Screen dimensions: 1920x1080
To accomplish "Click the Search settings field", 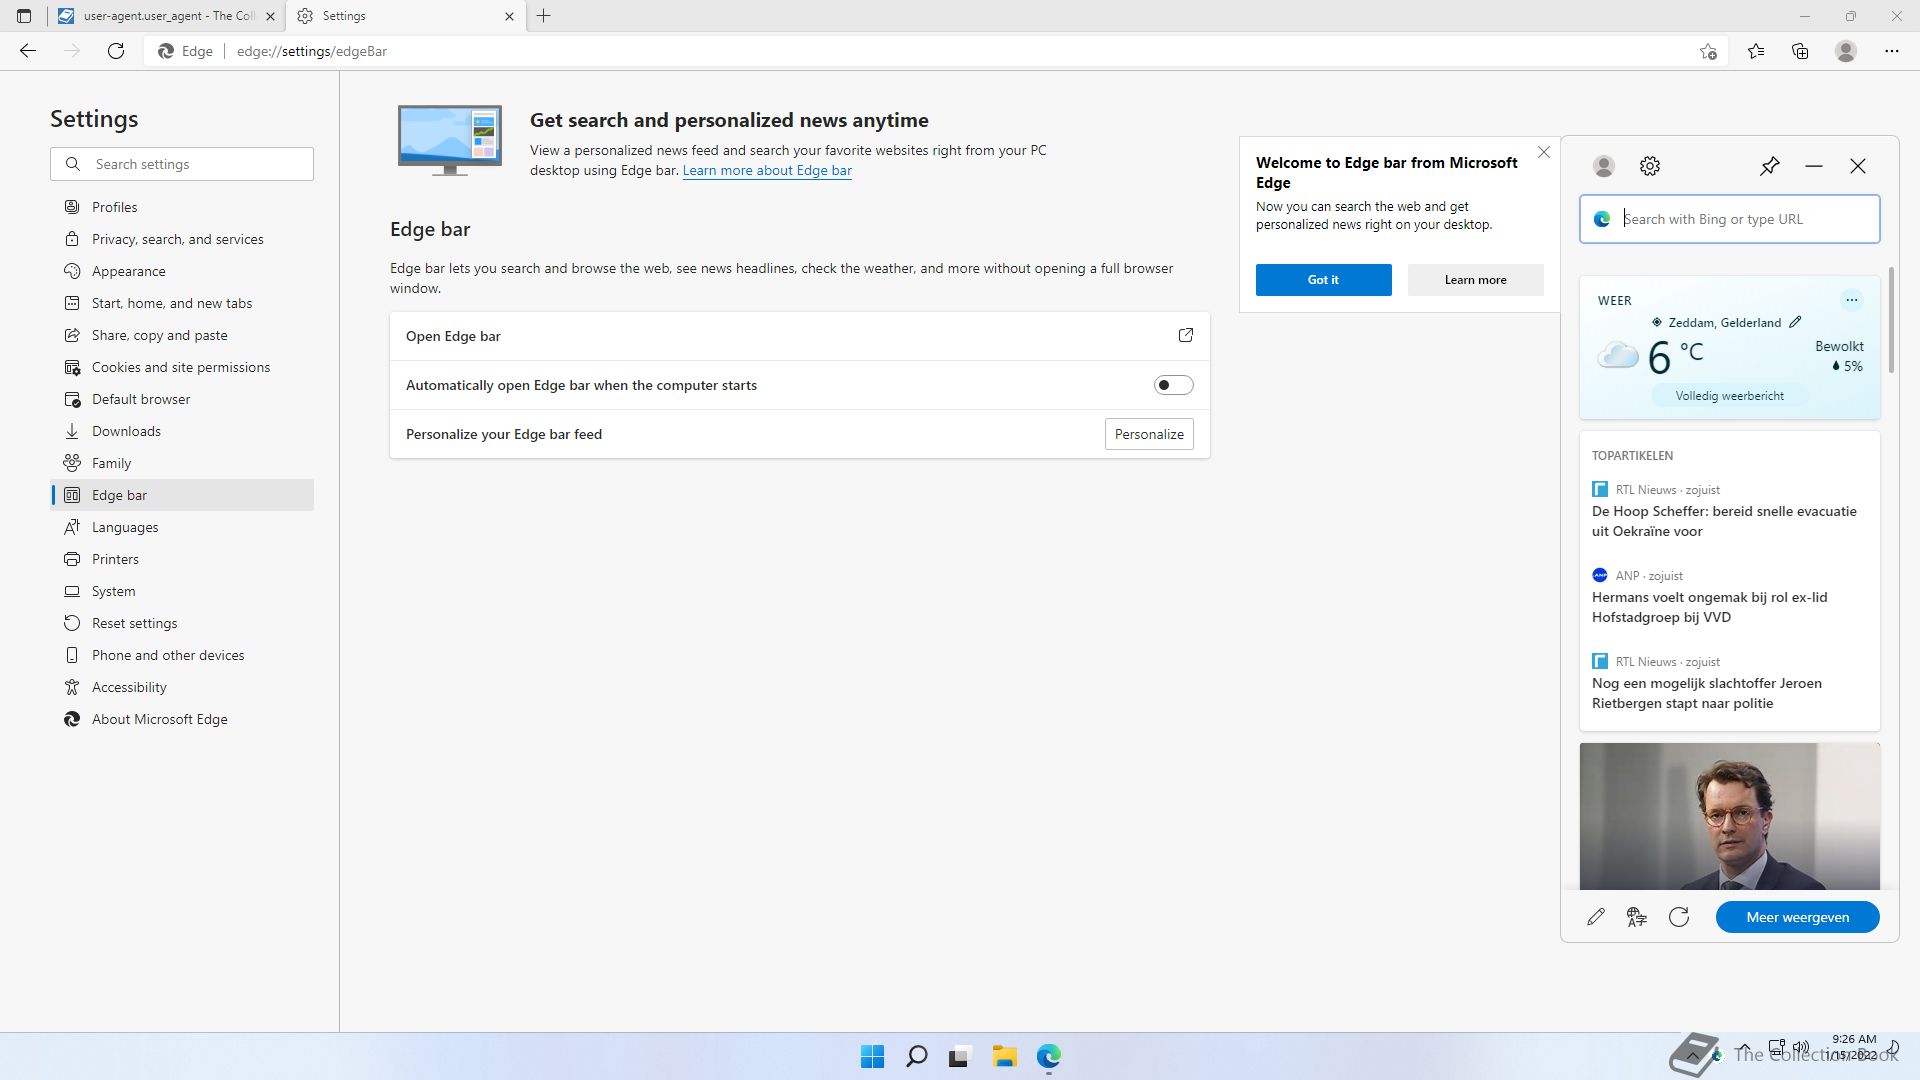I will (x=182, y=164).
